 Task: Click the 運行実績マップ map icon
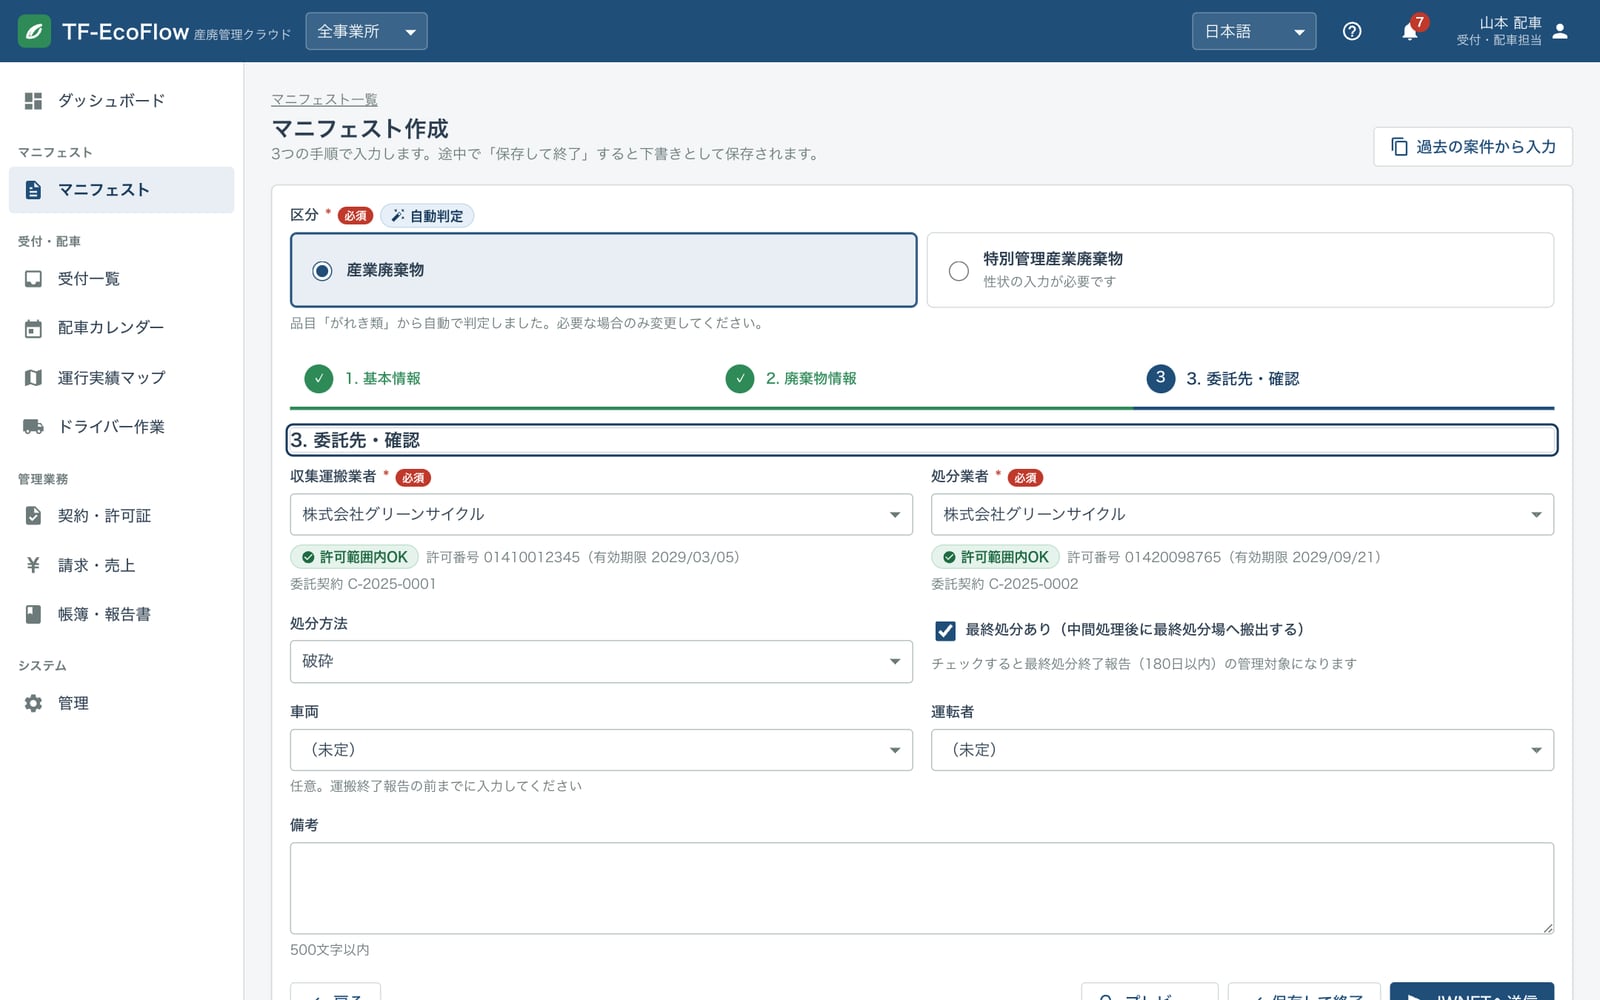point(33,378)
